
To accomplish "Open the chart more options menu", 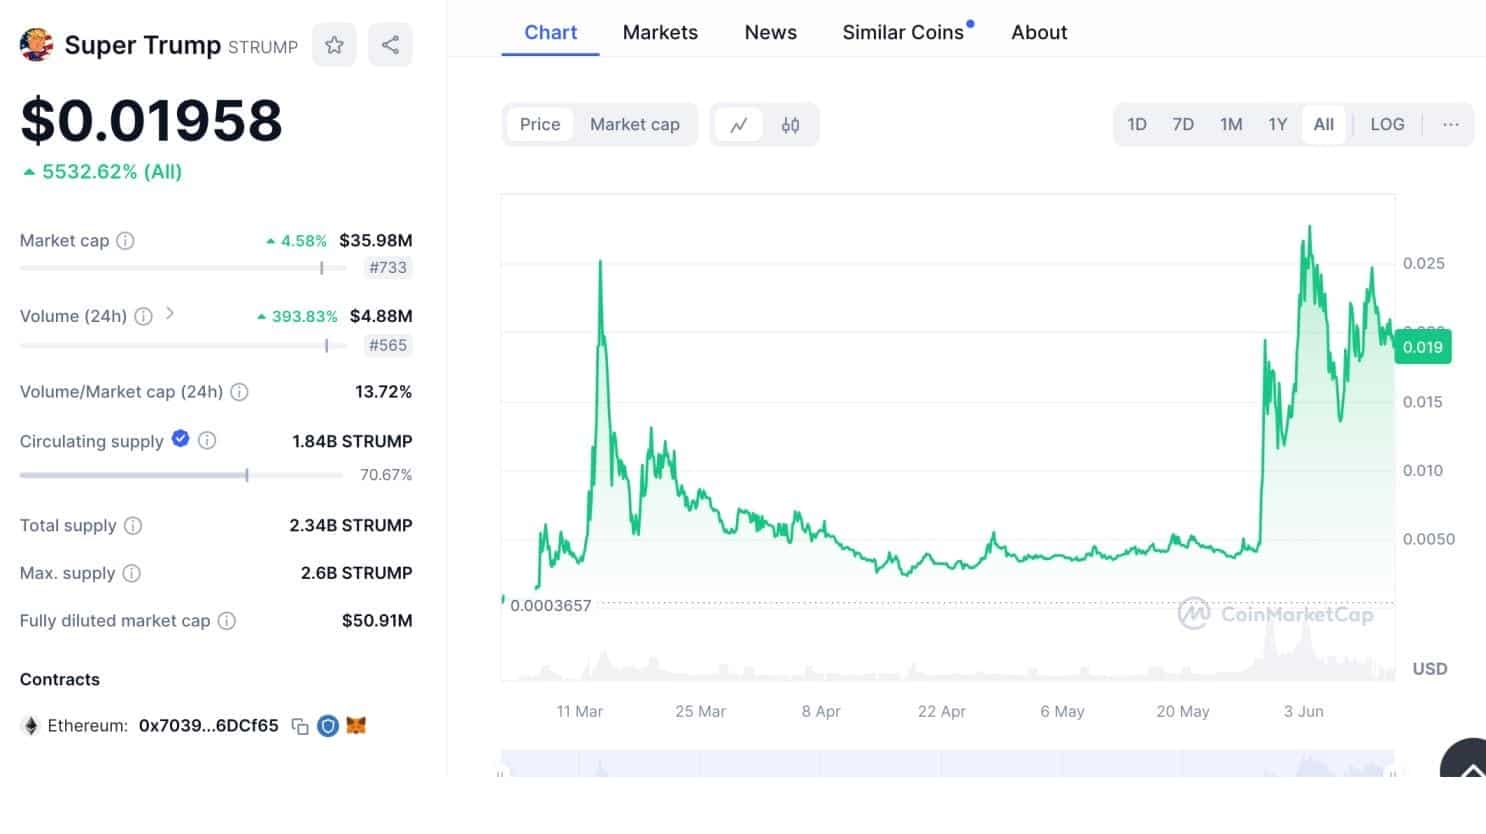I will pyautogui.click(x=1451, y=124).
